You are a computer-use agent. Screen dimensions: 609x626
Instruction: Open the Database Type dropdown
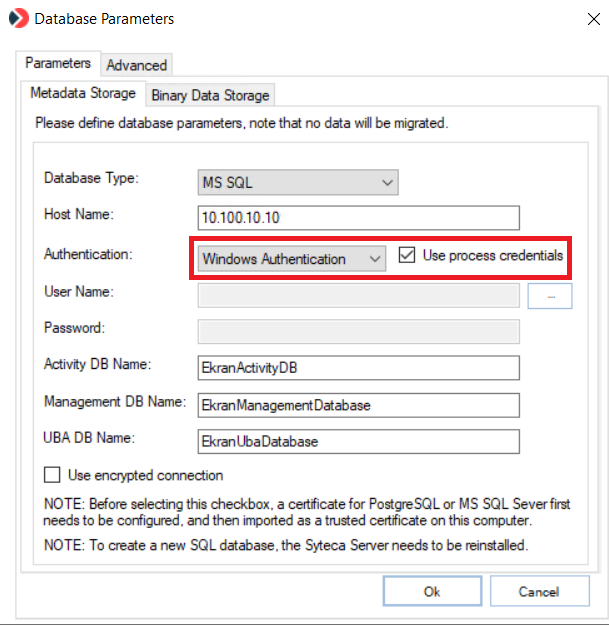pos(299,182)
